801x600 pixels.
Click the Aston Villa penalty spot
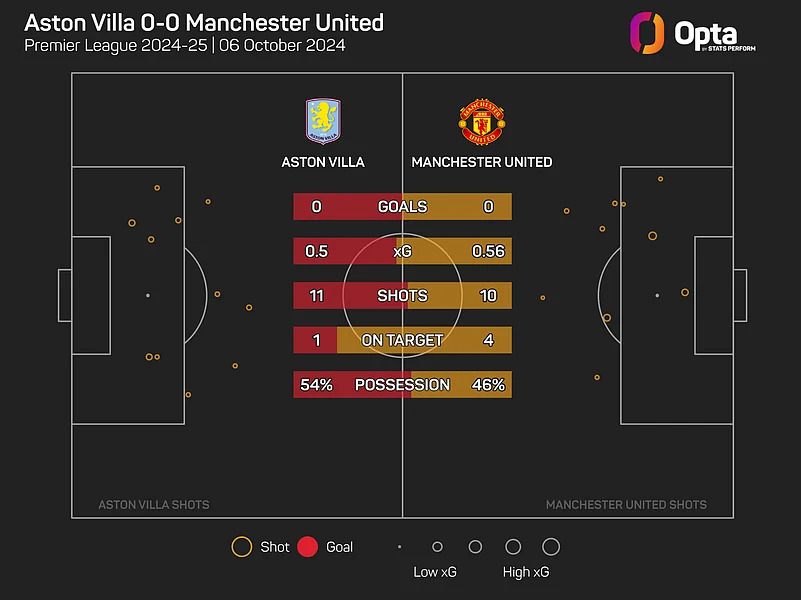point(147,296)
